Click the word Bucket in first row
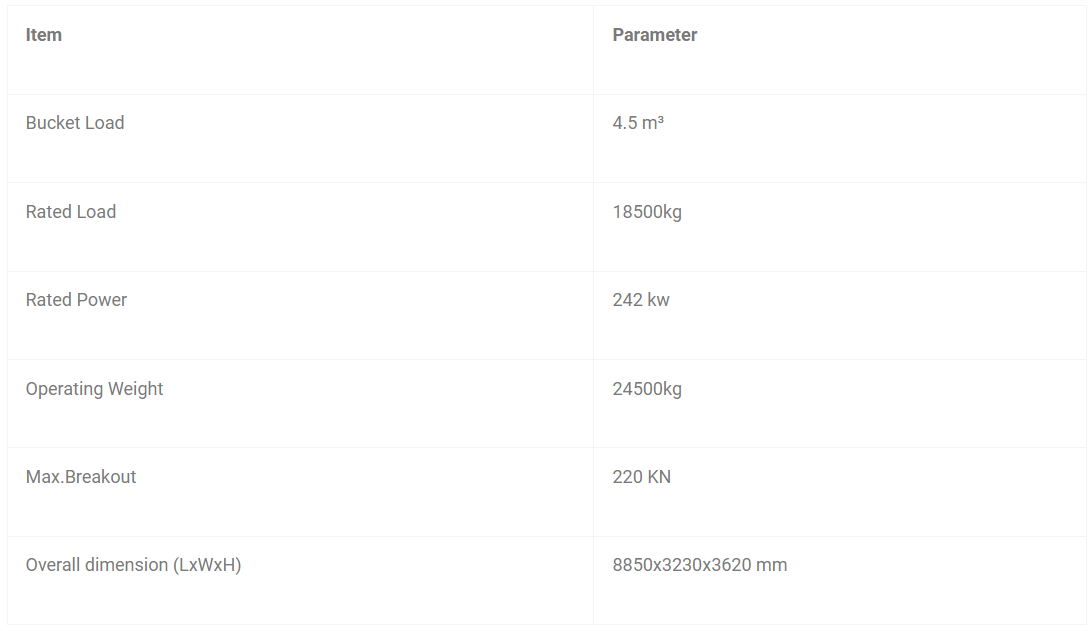The height and width of the screenshot is (631, 1090). pos(52,123)
